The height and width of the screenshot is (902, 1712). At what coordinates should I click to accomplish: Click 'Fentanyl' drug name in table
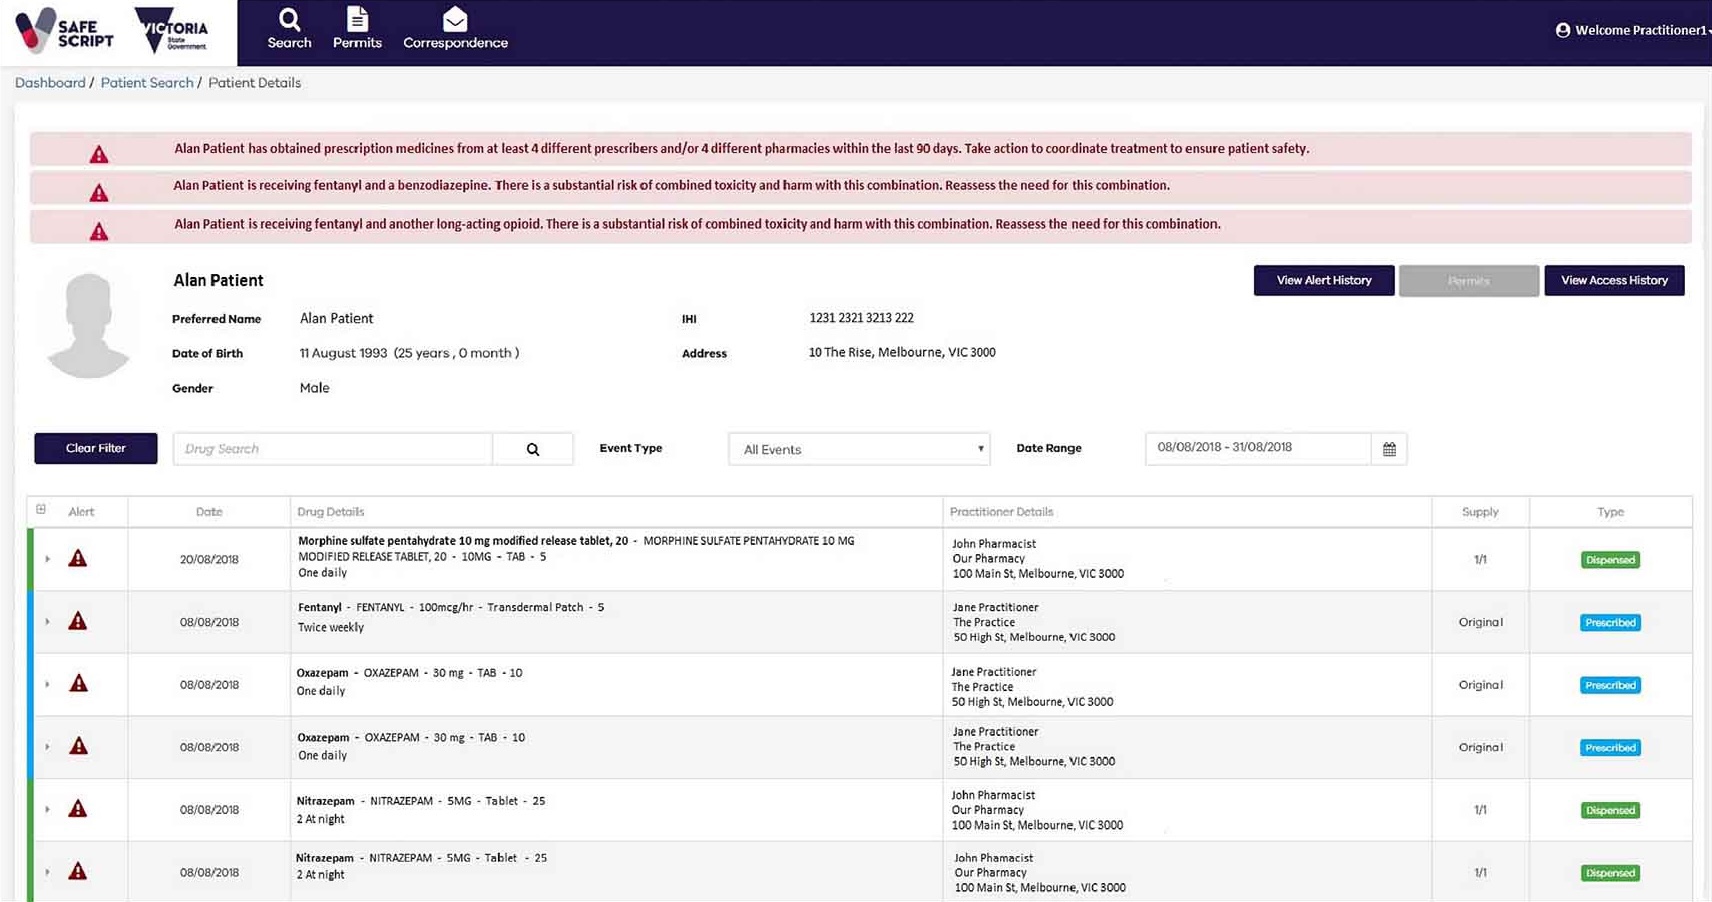point(320,607)
